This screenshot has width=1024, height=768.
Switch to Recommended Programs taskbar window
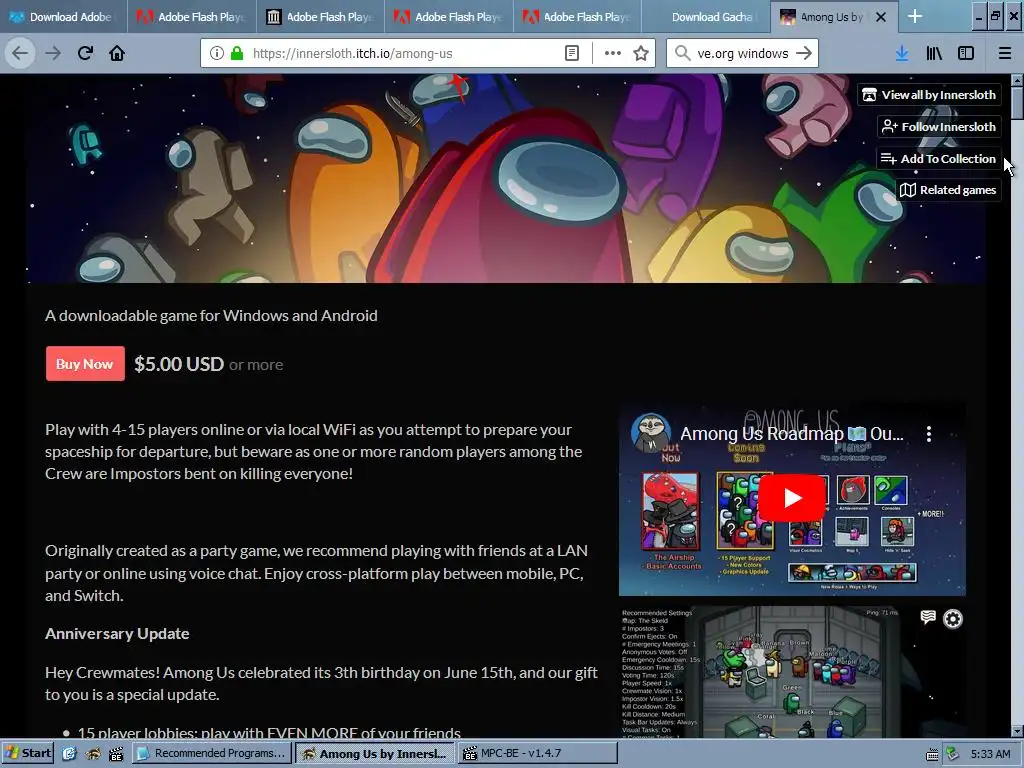coord(212,753)
